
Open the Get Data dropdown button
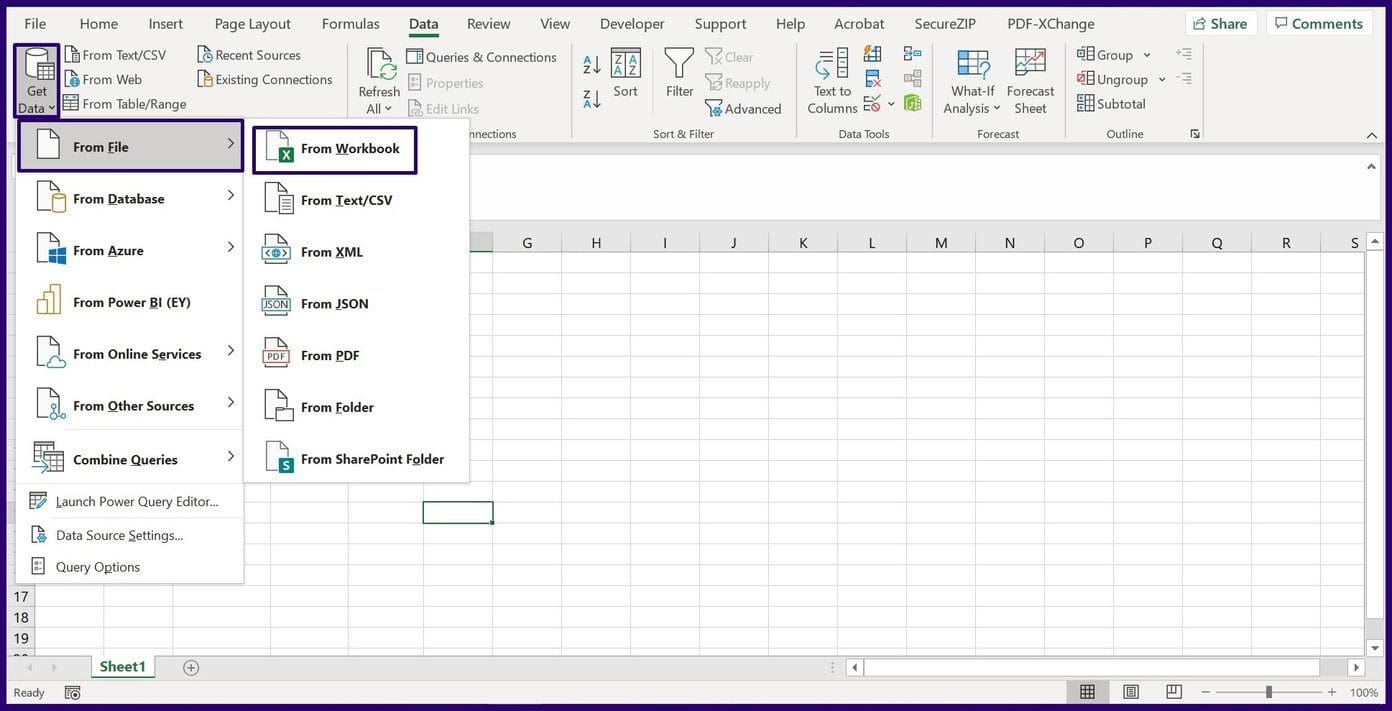click(x=37, y=81)
